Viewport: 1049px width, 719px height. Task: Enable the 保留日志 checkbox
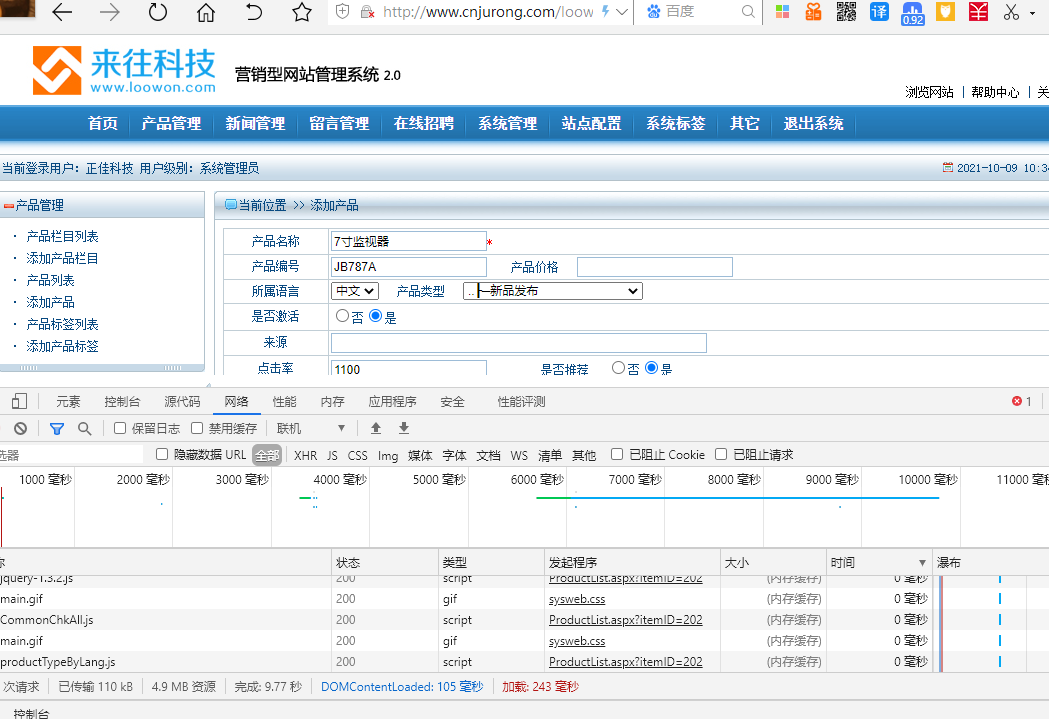[120, 428]
